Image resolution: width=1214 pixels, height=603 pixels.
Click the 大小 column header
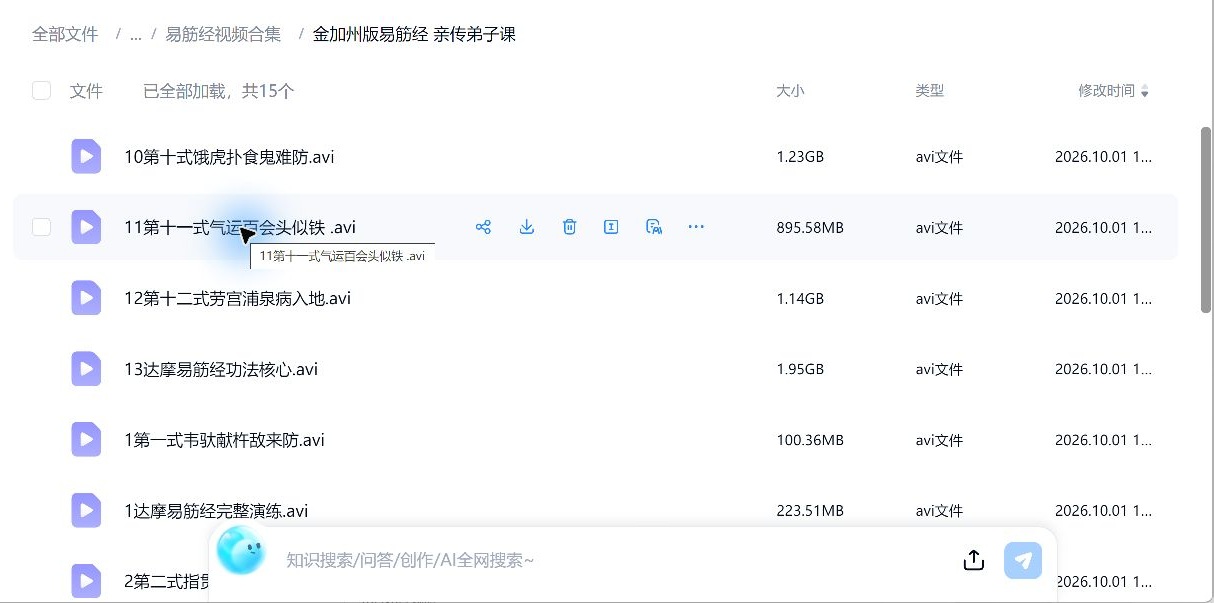790,91
